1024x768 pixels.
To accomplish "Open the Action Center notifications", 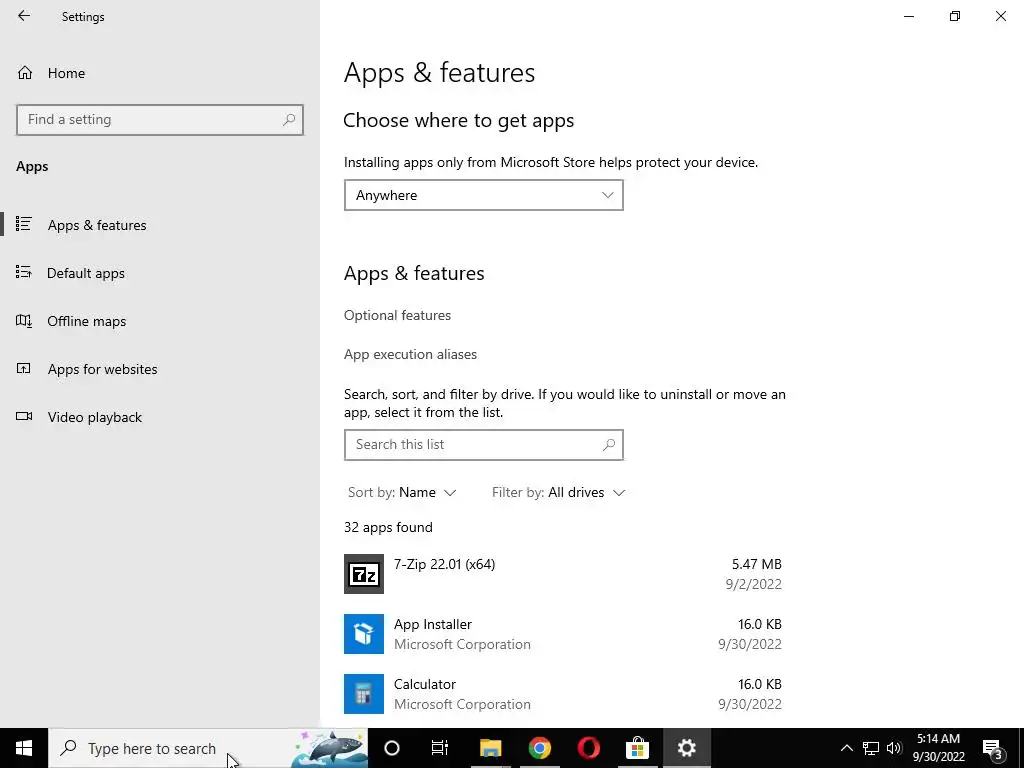I will (x=993, y=748).
